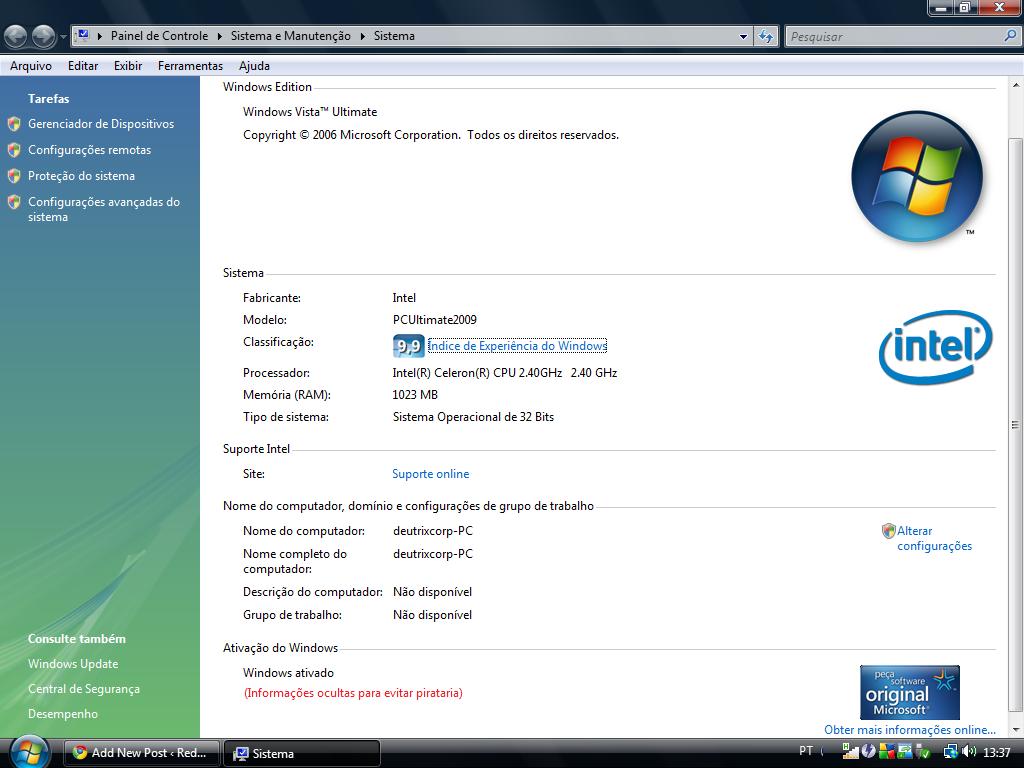Click the Forward navigation arrow button

[44, 36]
